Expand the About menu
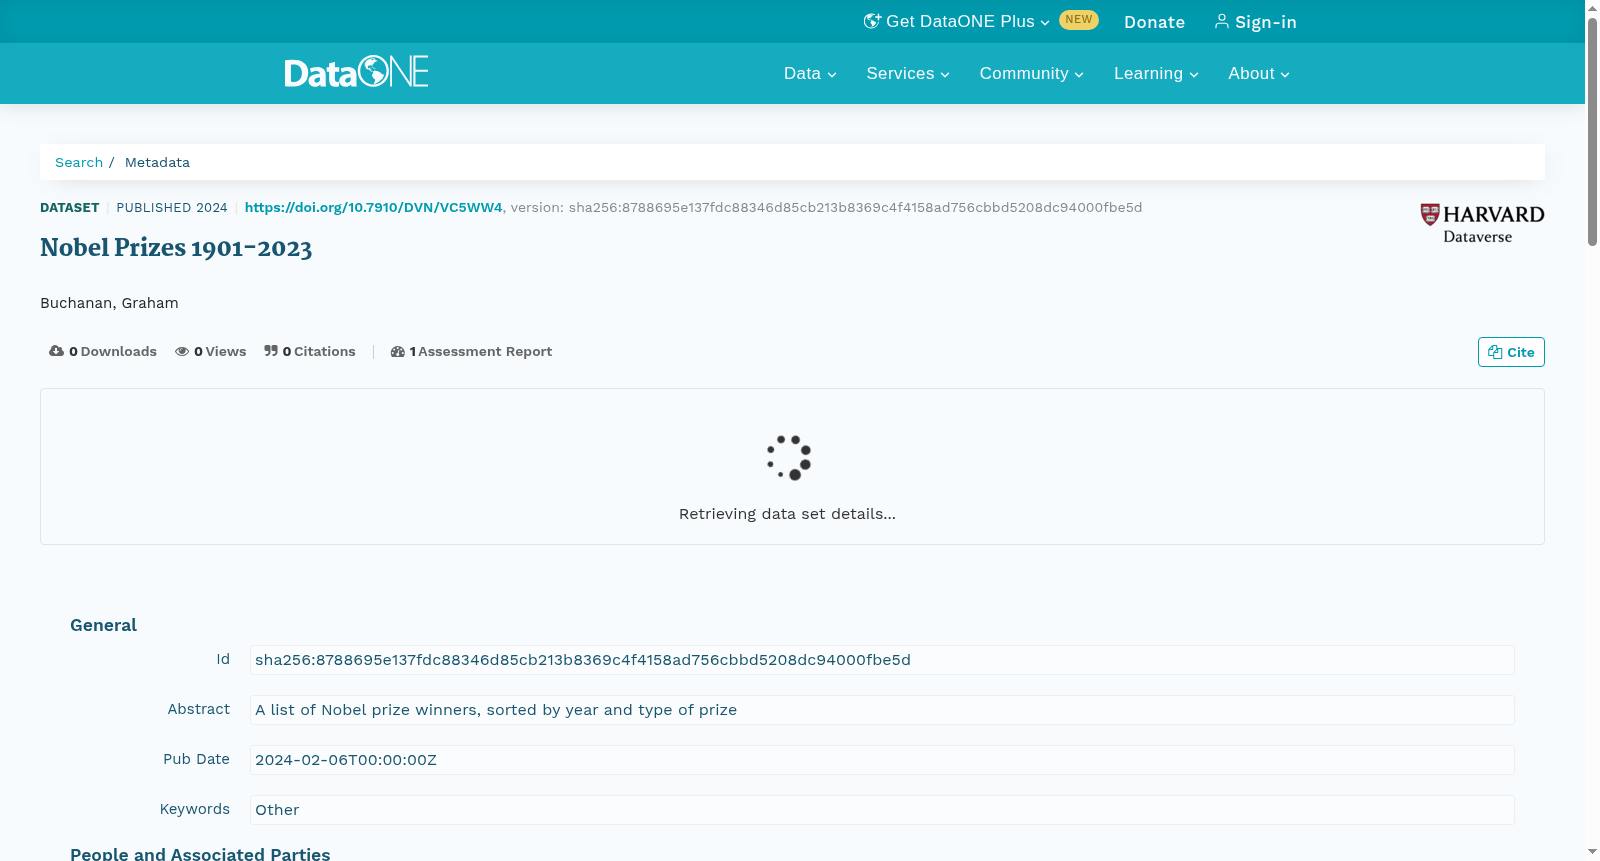 tap(1259, 73)
